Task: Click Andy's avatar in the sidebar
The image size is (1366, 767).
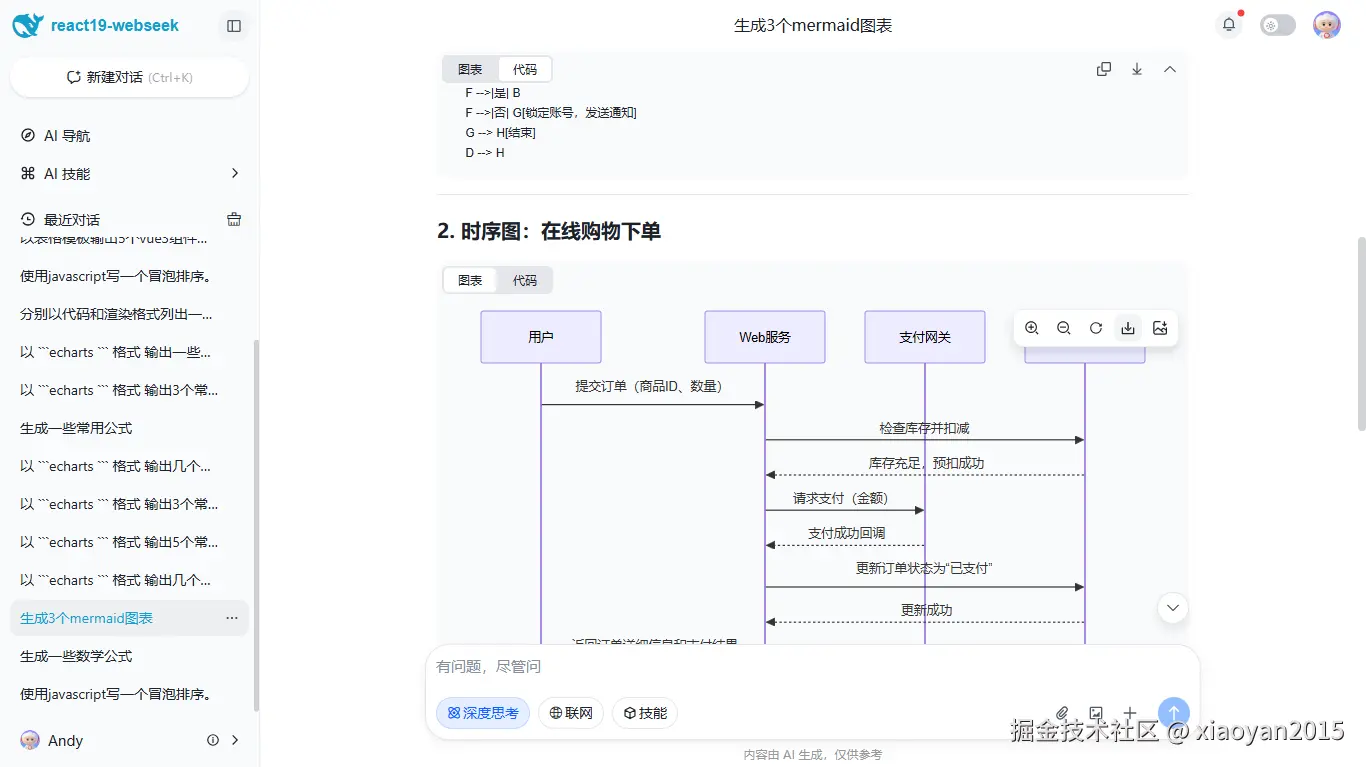Action: pyautogui.click(x=30, y=740)
